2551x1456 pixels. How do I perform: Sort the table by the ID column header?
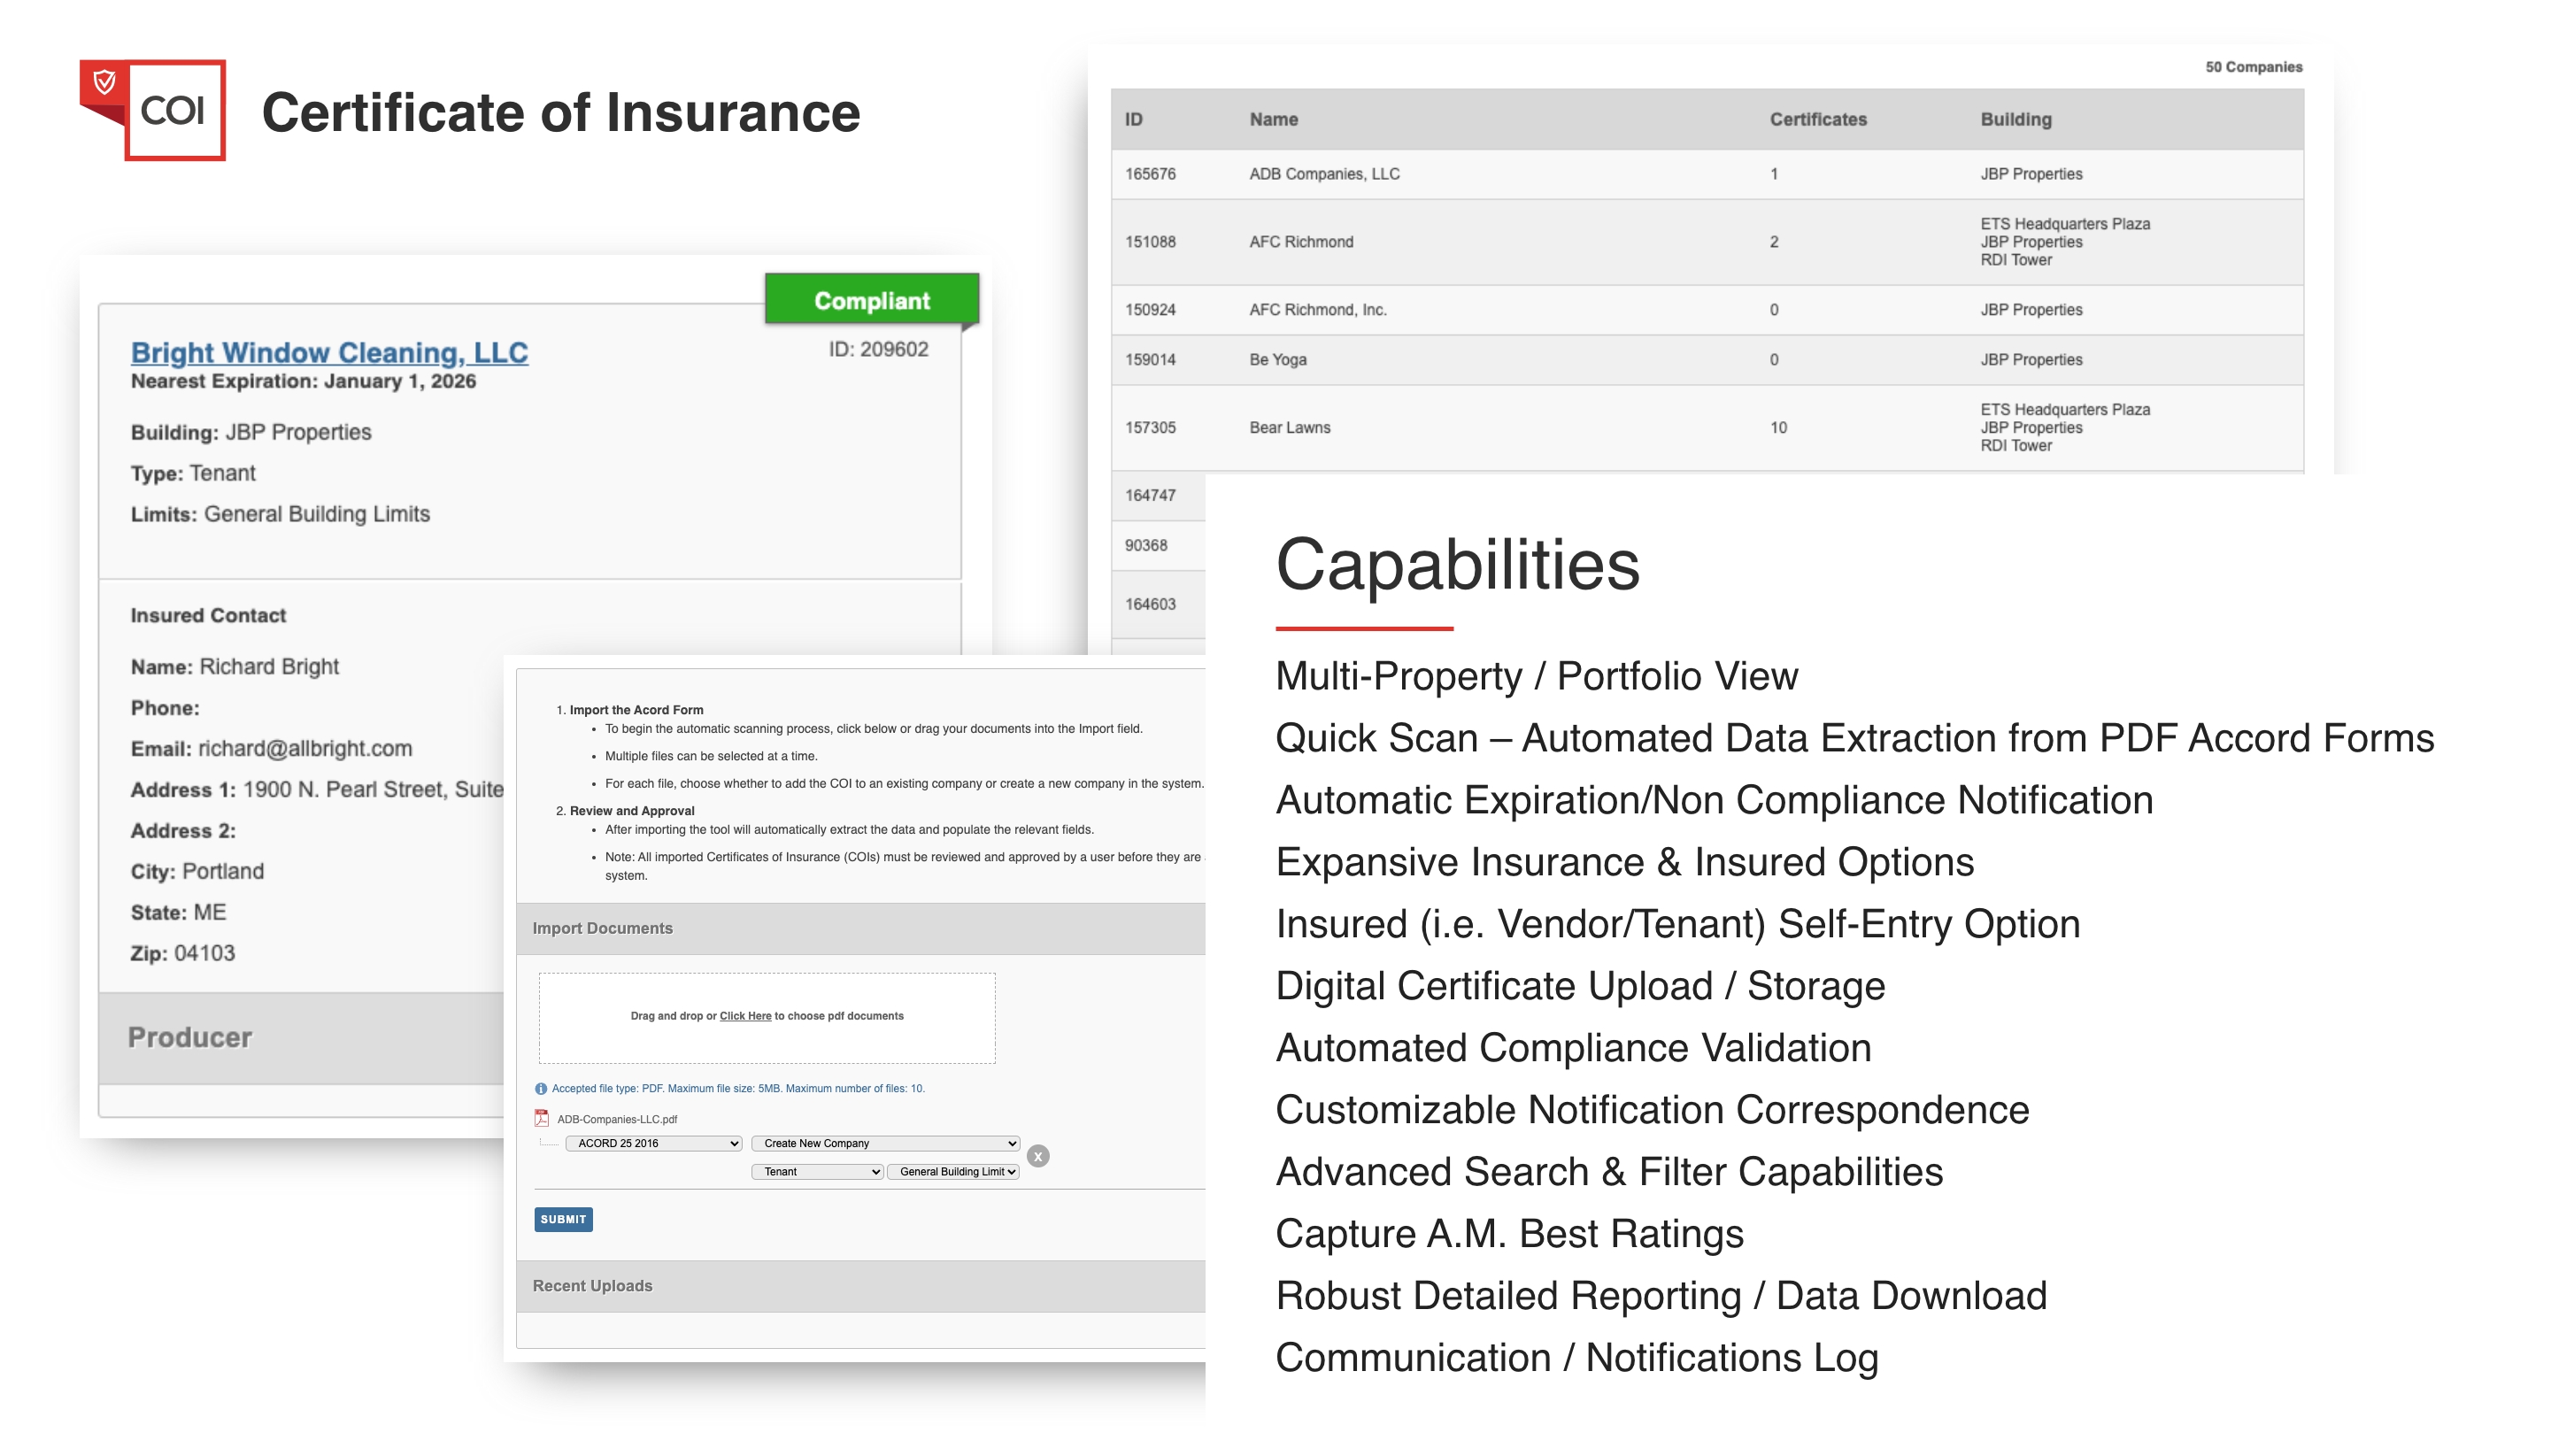click(x=1133, y=119)
